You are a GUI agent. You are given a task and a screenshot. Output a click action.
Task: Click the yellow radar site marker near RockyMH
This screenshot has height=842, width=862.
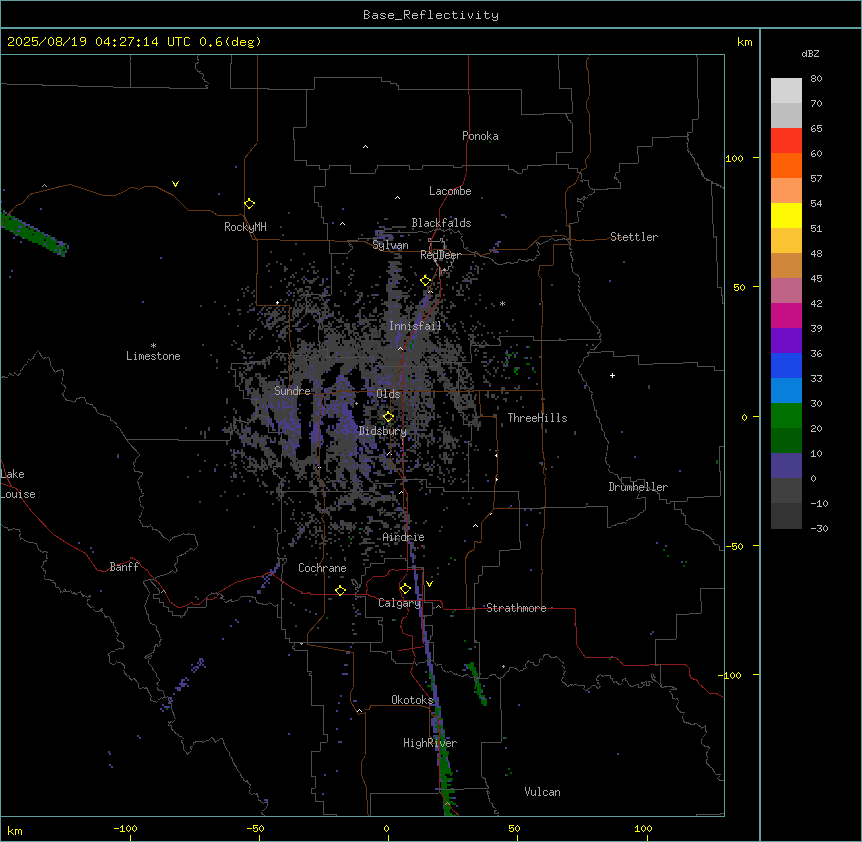249,204
